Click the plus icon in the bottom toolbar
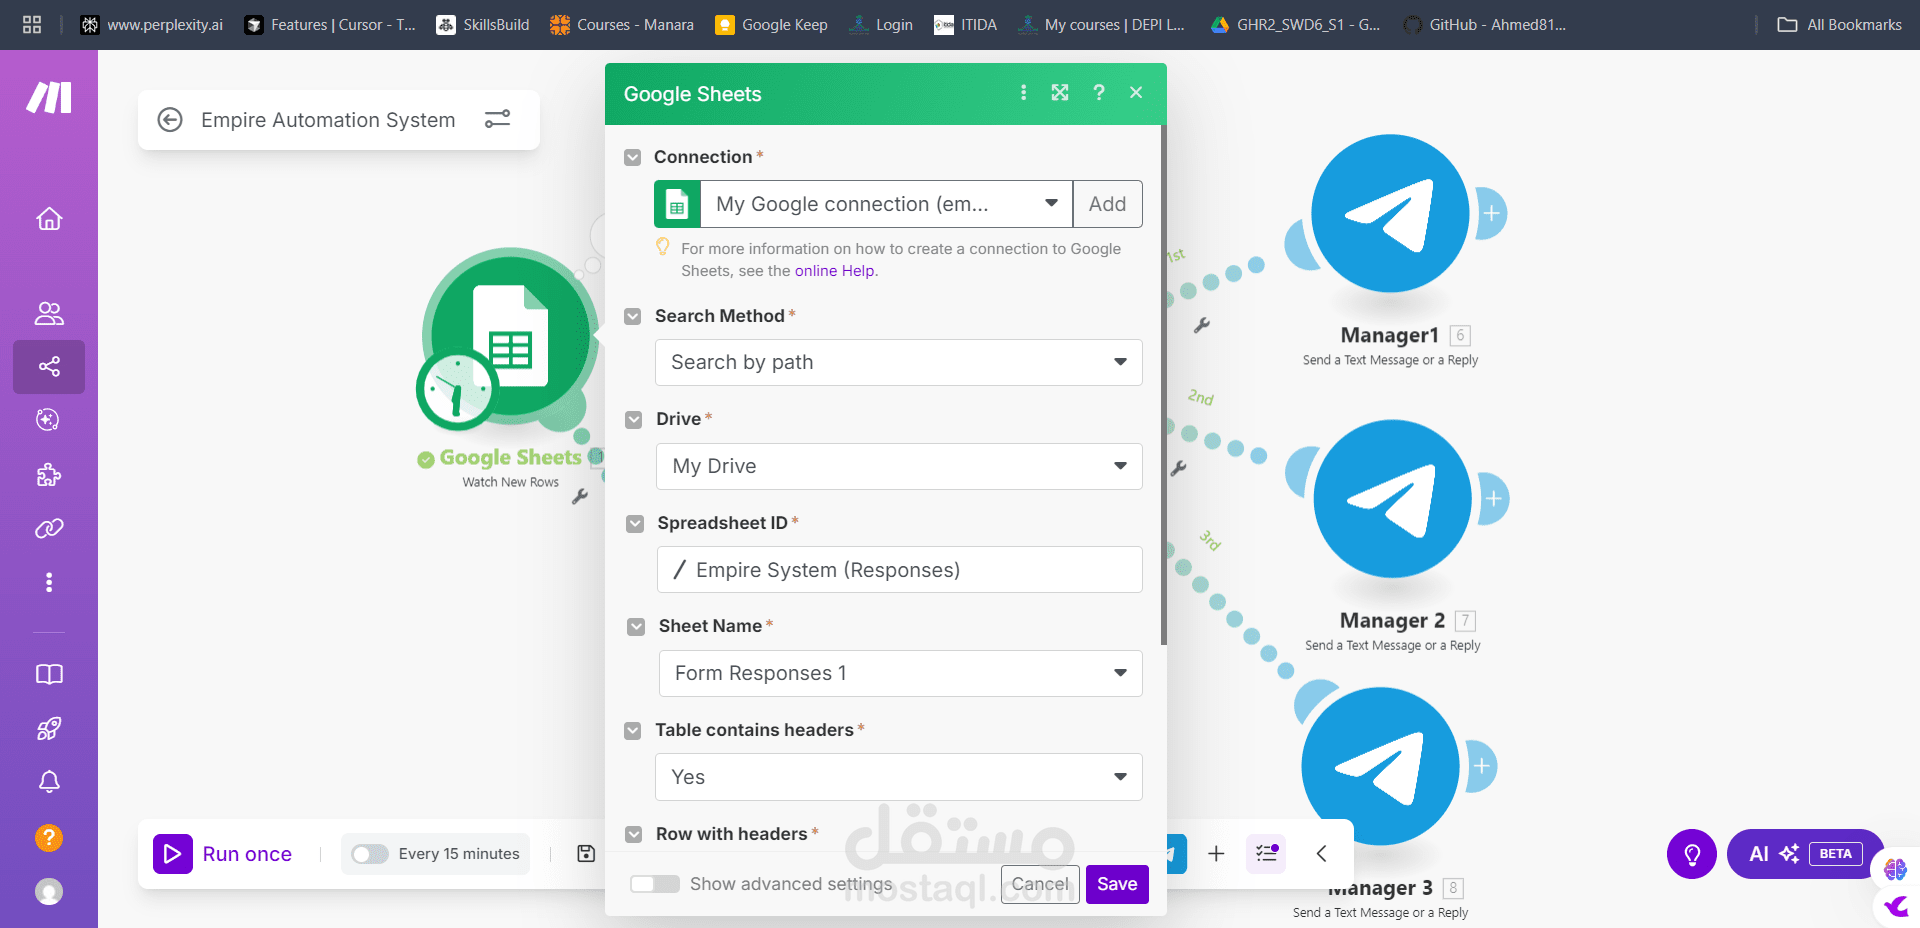The image size is (1920, 928). (1216, 854)
